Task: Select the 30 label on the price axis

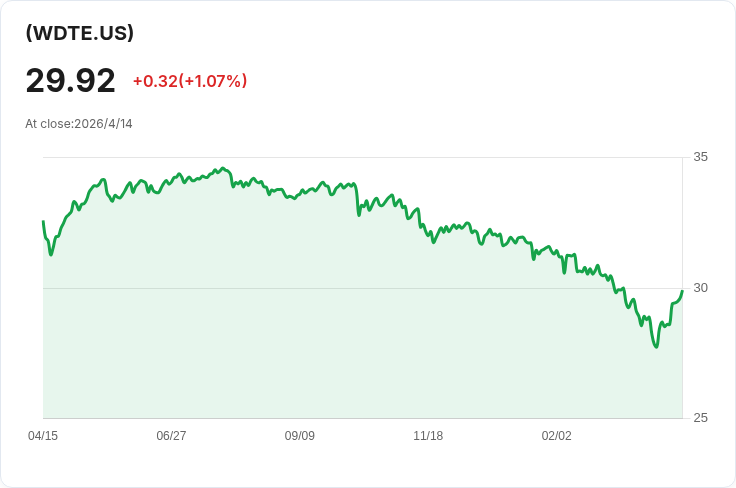Action: [700, 288]
